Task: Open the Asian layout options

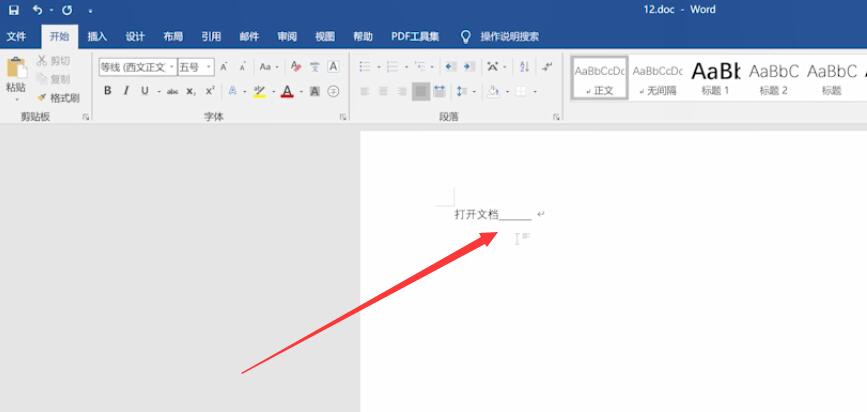Action: pos(493,67)
